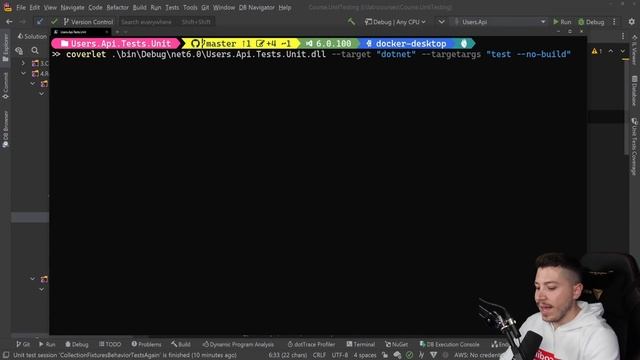640x360 pixels.
Task: Click the unit test session finished message
Action: [125, 356]
